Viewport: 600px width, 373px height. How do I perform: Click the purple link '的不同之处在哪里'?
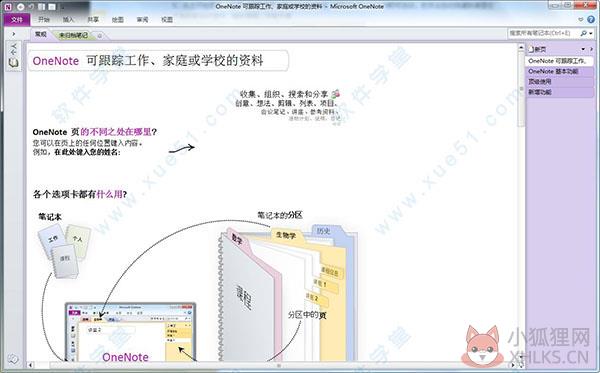point(116,132)
